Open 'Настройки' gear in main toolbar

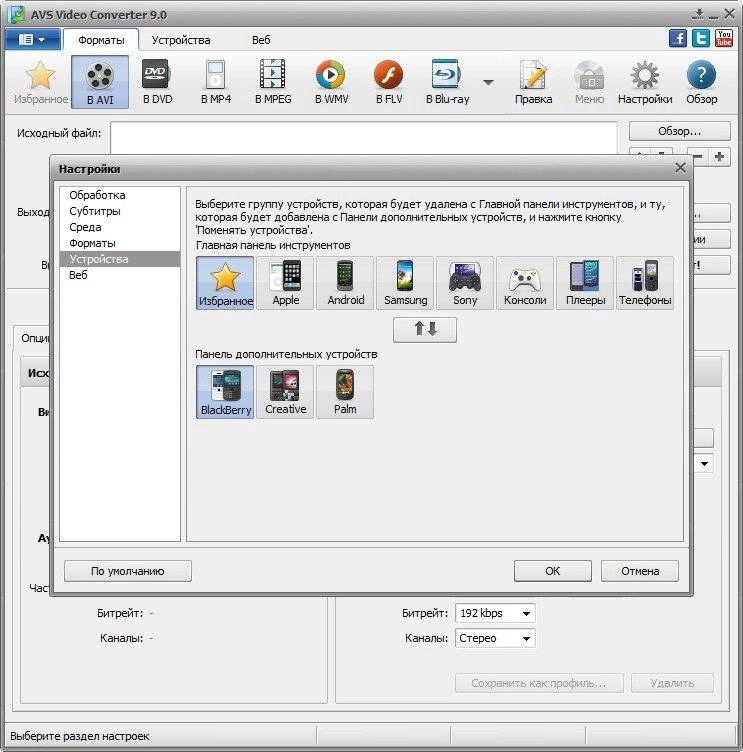pos(645,82)
